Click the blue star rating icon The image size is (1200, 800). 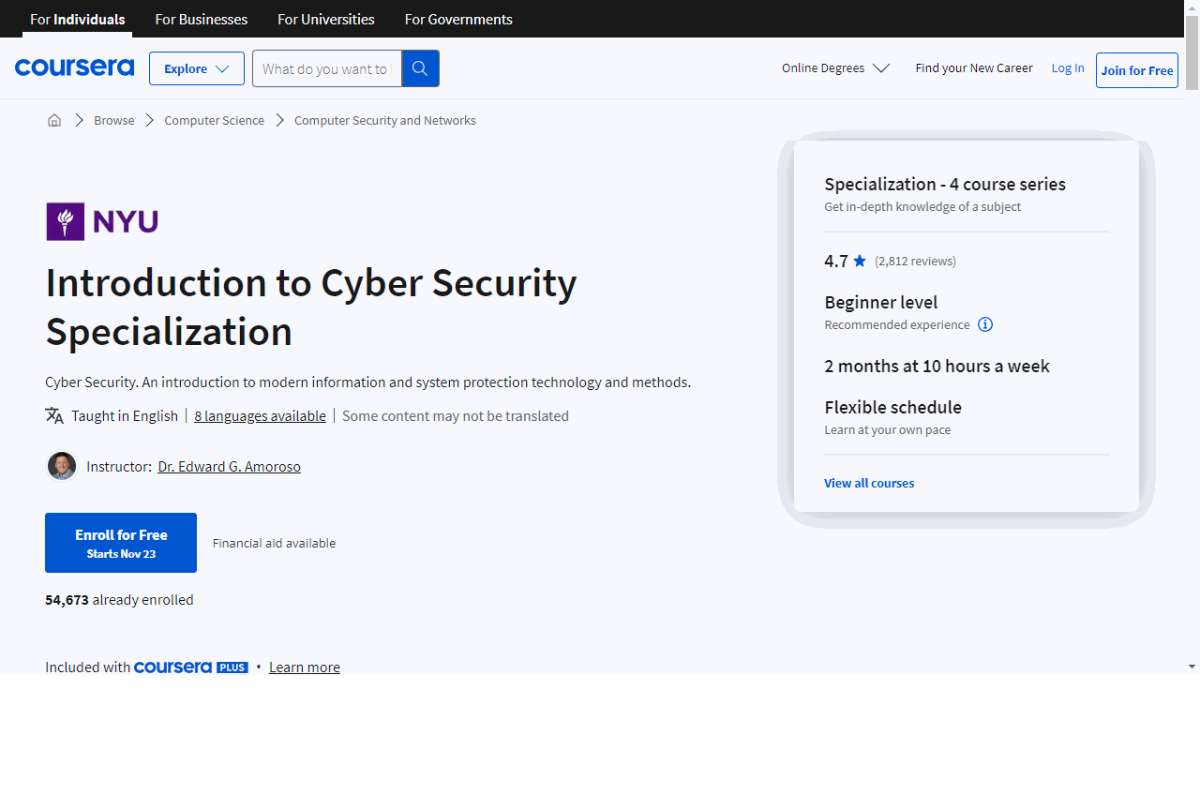(x=860, y=260)
